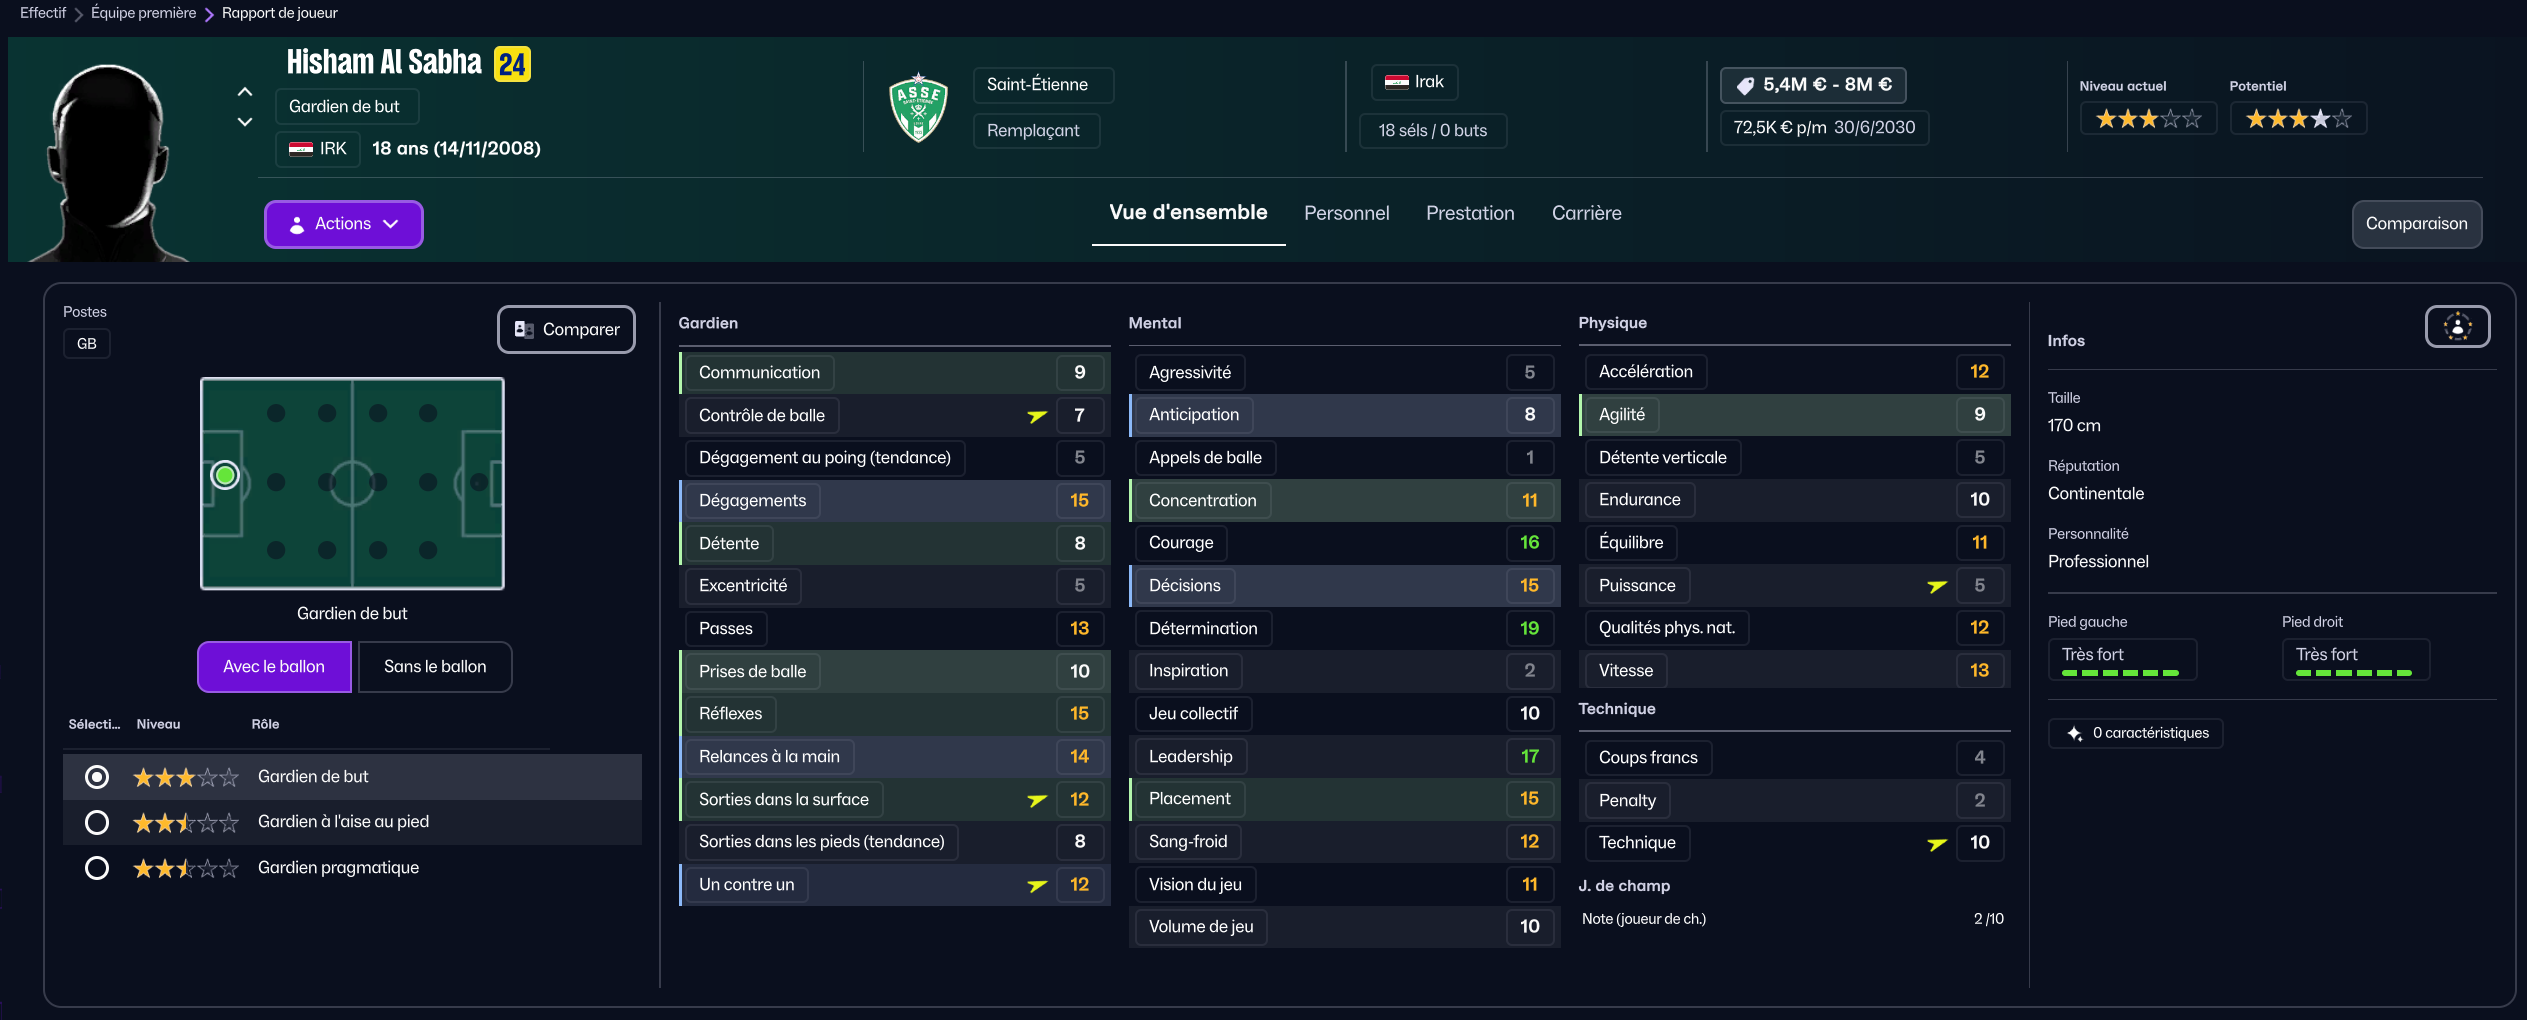Viewport: 2527px width, 1020px height.
Task: Go to next player with down chevron
Action: 245,122
